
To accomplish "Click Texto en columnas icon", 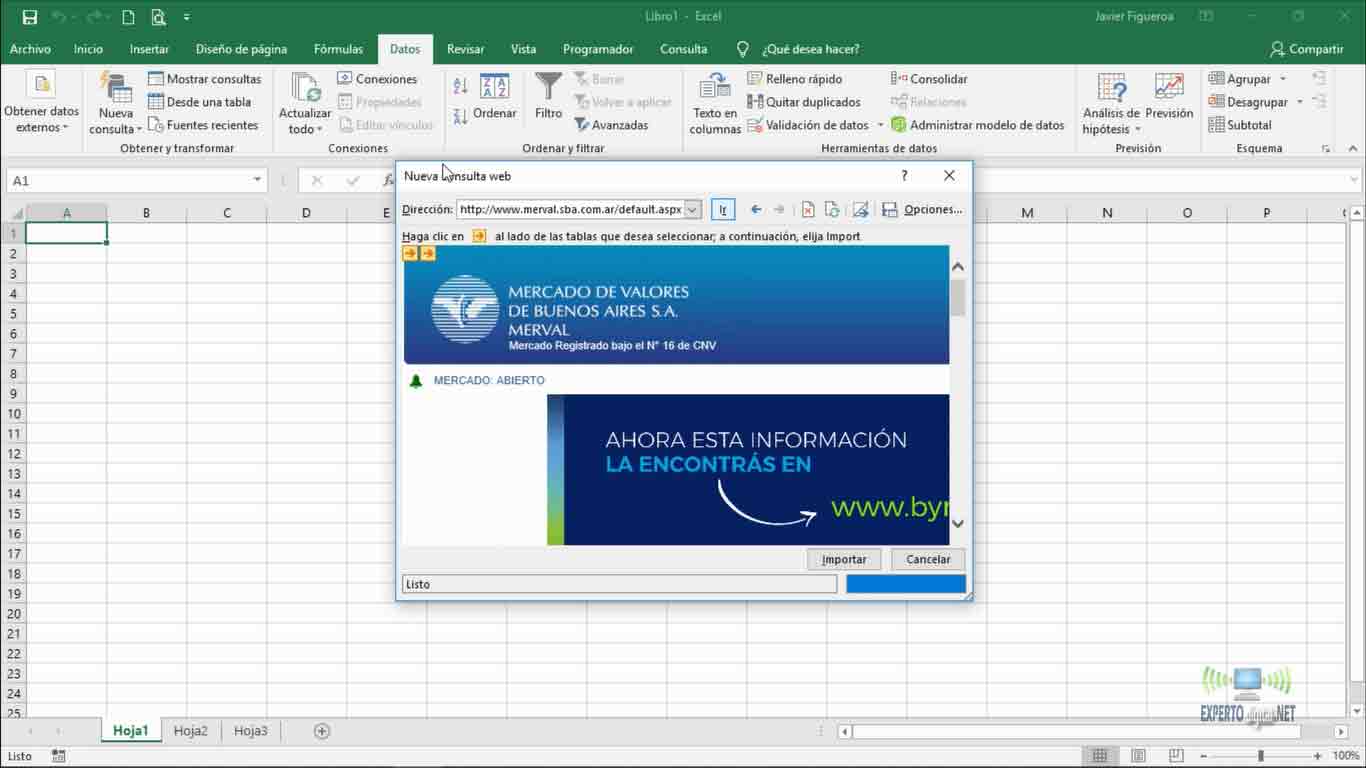I will [715, 88].
